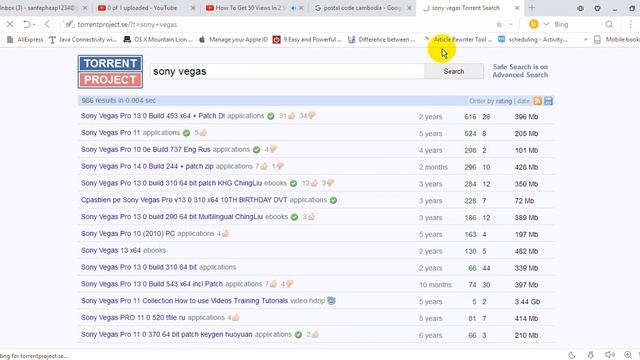The width and height of the screenshot is (640, 360).
Task: Toggle night mode moon icon in status bar
Action: tap(572, 355)
